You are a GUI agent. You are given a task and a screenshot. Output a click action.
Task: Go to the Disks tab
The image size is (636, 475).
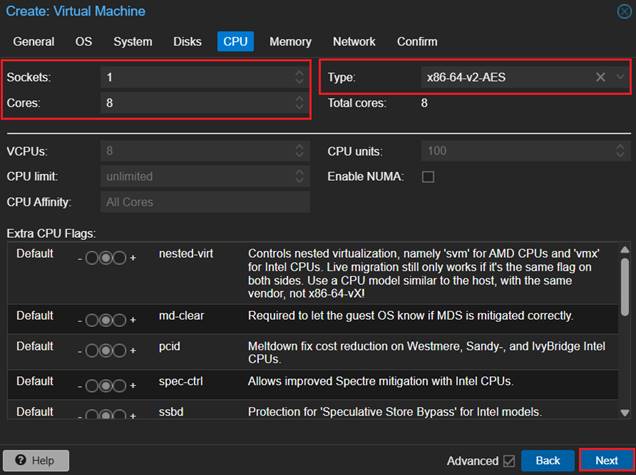pos(187,42)
